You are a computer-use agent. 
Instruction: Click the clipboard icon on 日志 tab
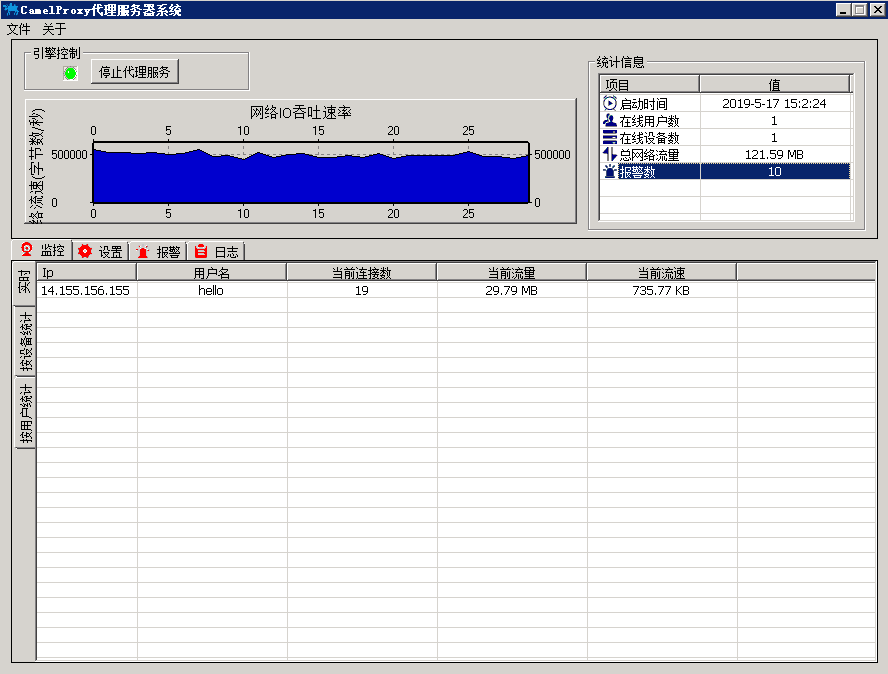click(200, 251)
